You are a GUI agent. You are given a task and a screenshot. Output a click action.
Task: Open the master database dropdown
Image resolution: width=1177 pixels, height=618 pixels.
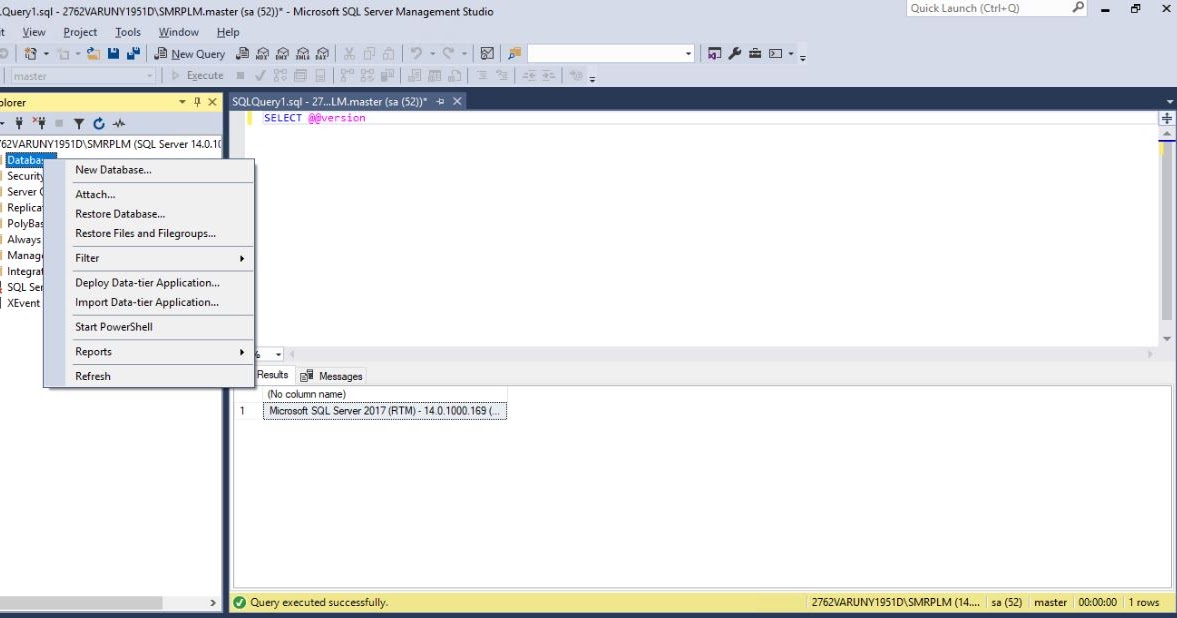pyautogui.click(x=149, y=76)
